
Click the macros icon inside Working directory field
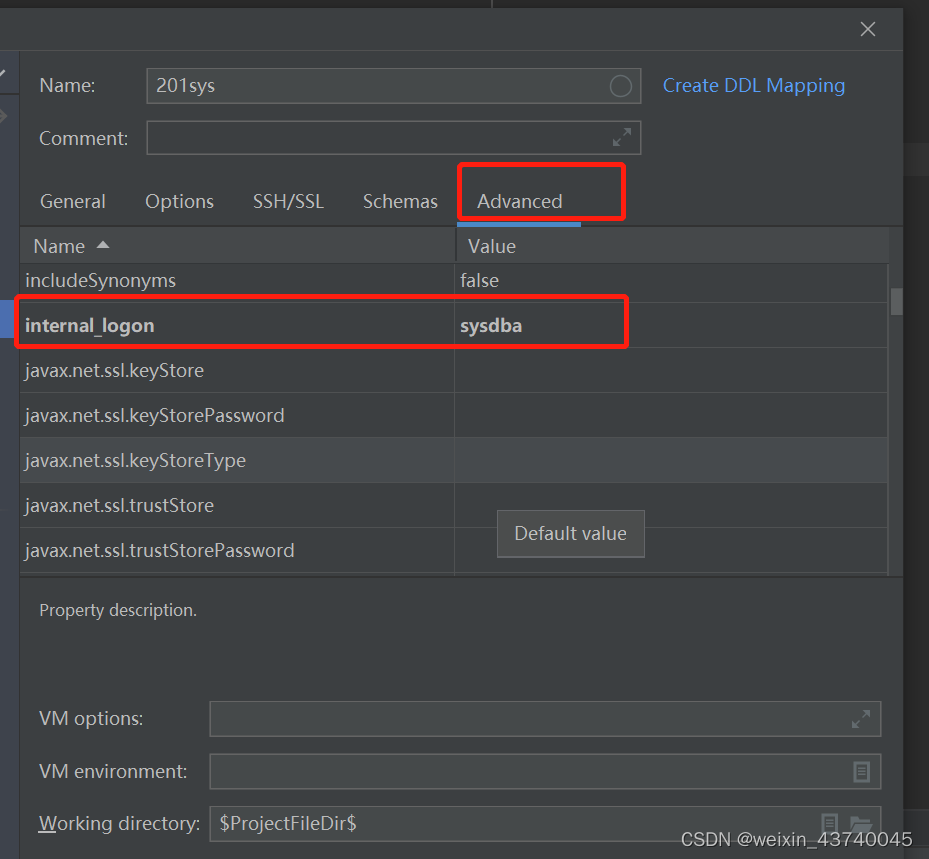tap(830, 823)
